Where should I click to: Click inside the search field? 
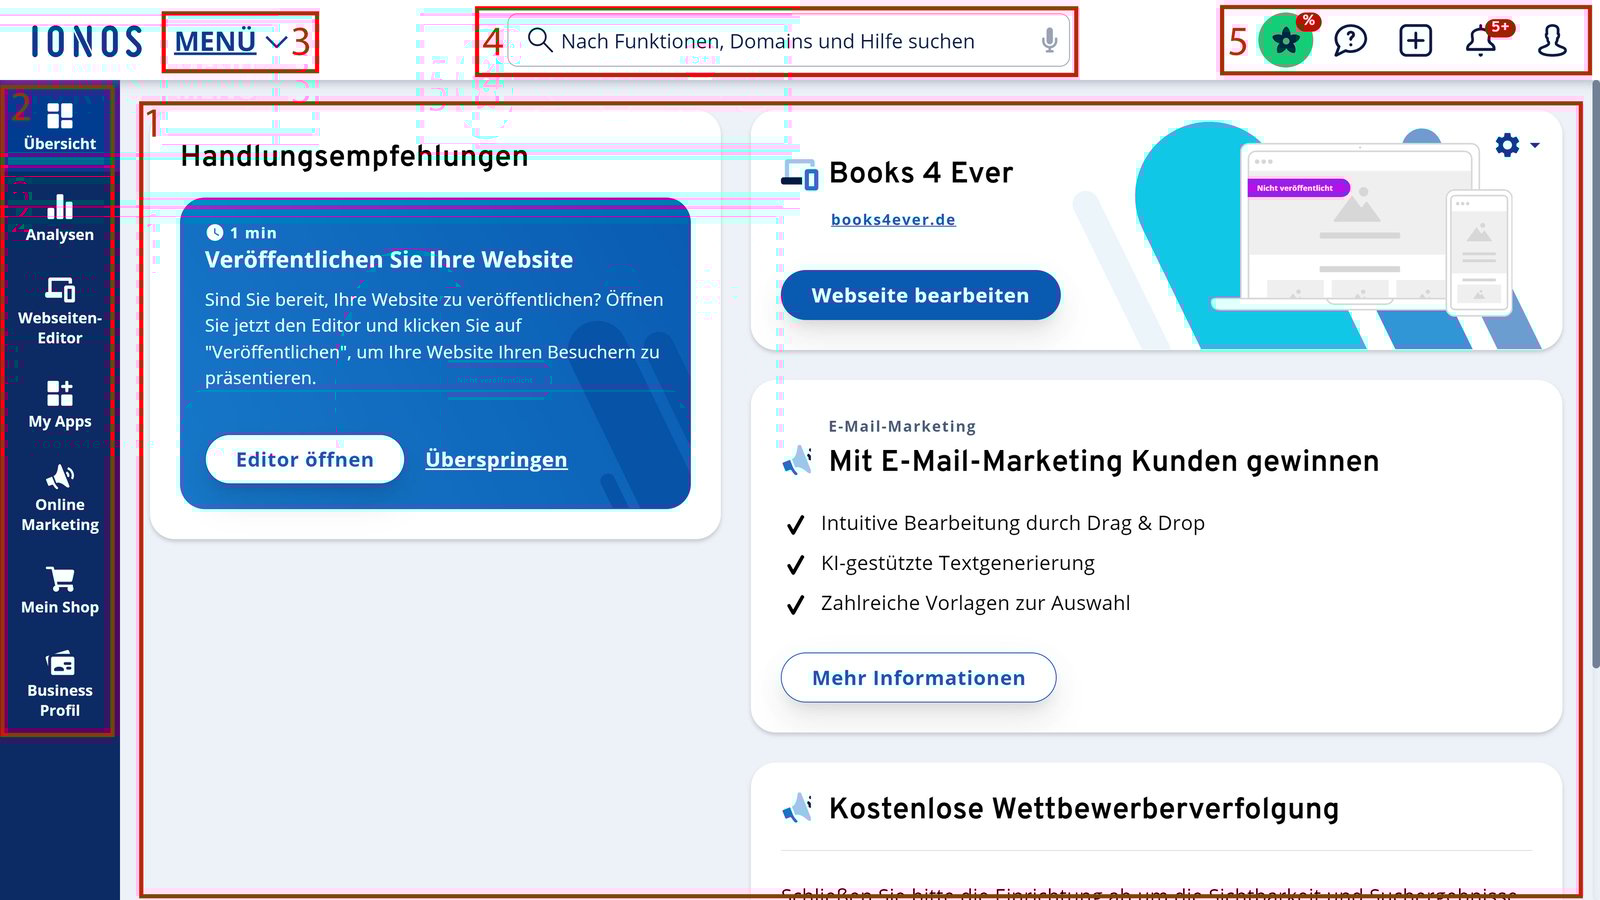(780, 41)
